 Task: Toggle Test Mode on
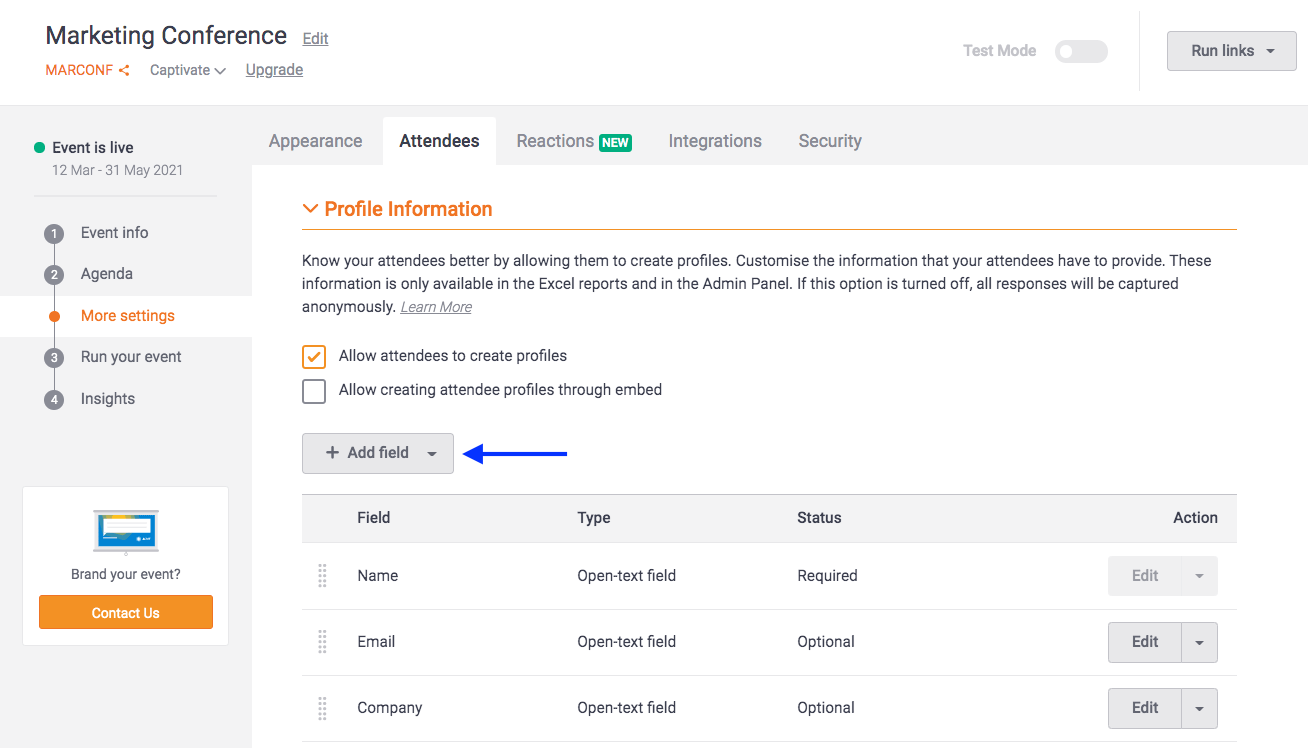[1081, 50]
